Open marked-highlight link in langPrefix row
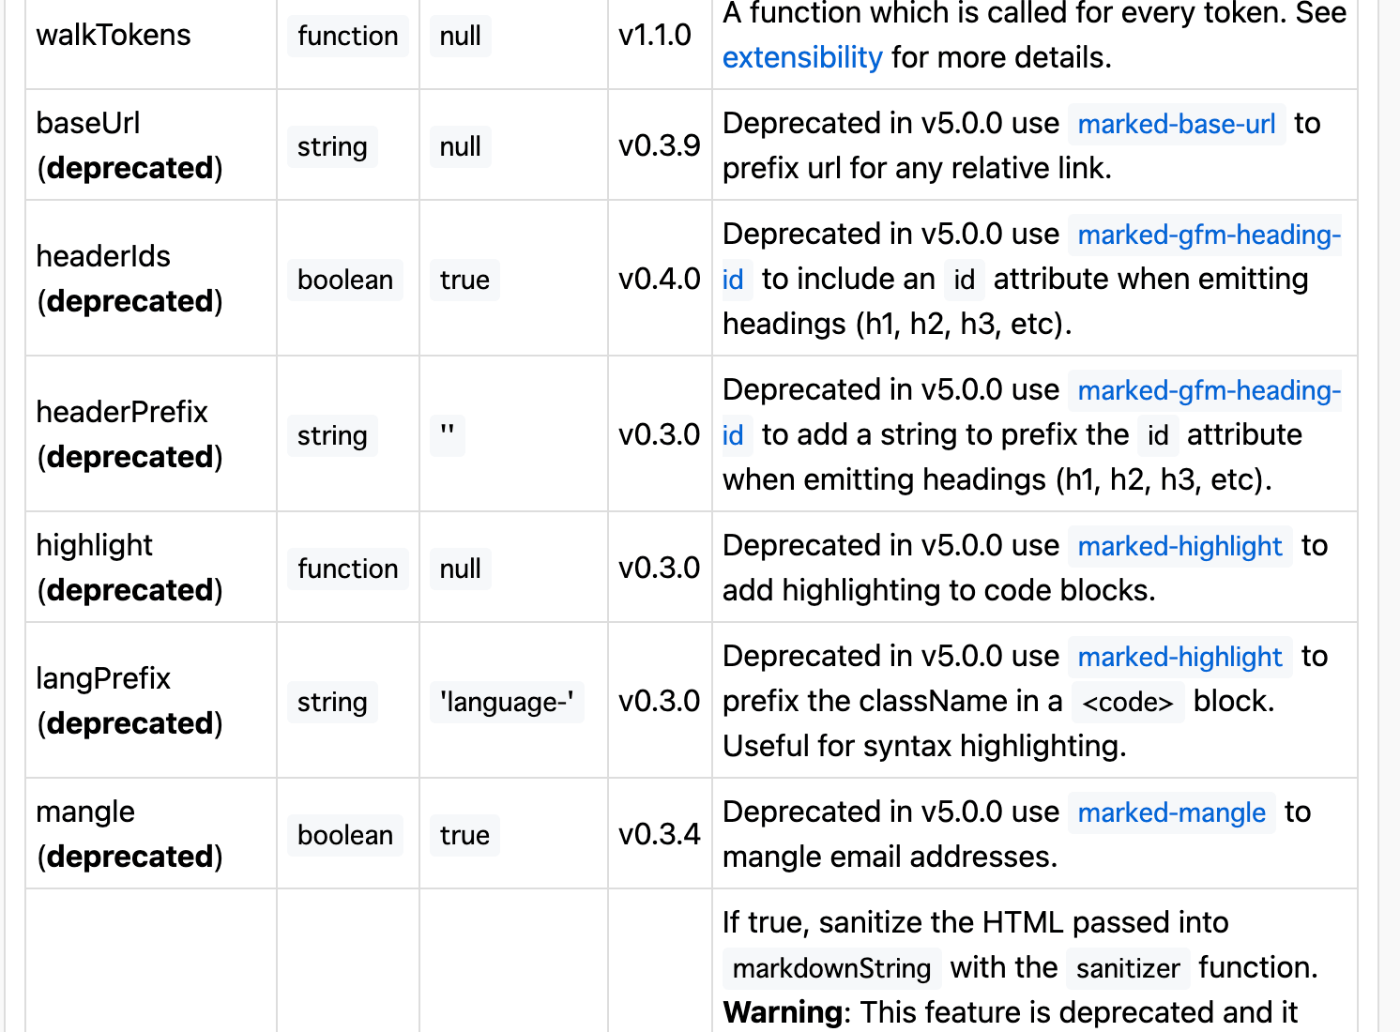The height and width of the screenshot is (1032, 1400). click(1180, 657)
